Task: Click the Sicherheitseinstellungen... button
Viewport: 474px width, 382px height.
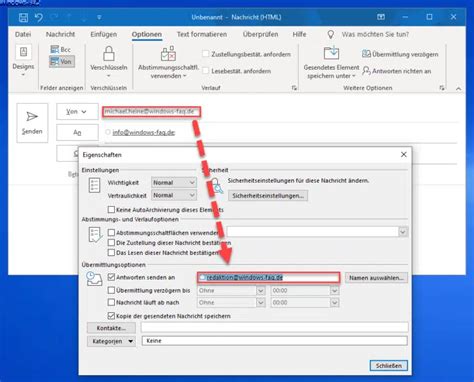Action: pyautogui.click(x=268, y=196)
